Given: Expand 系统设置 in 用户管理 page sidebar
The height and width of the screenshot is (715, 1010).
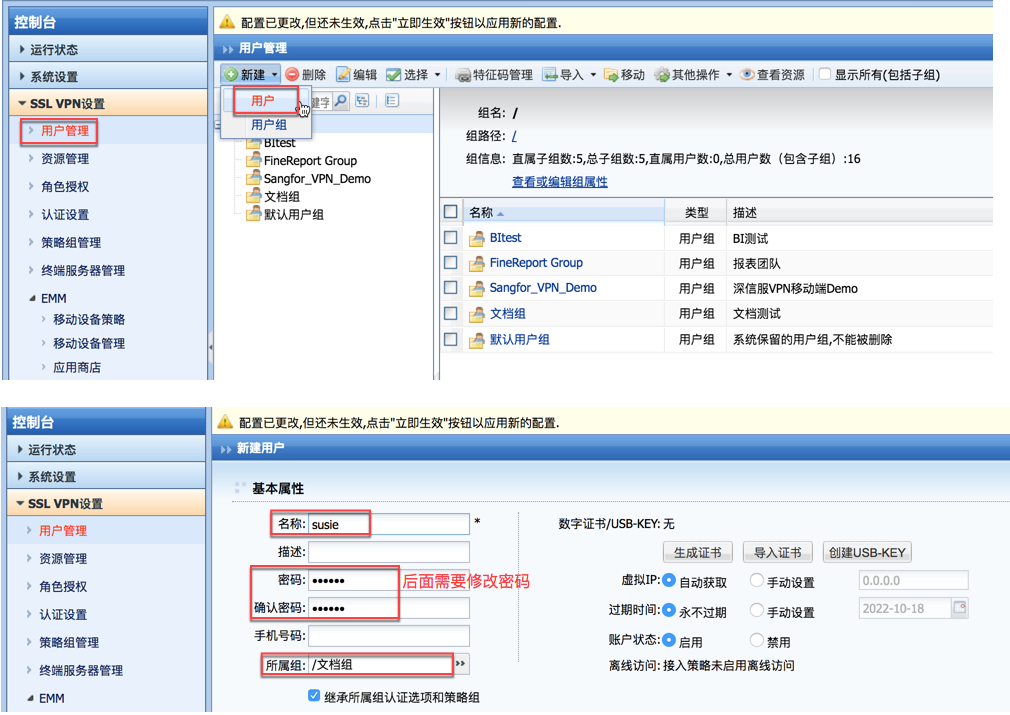Looking at the screenshot, I should [108, 76].
